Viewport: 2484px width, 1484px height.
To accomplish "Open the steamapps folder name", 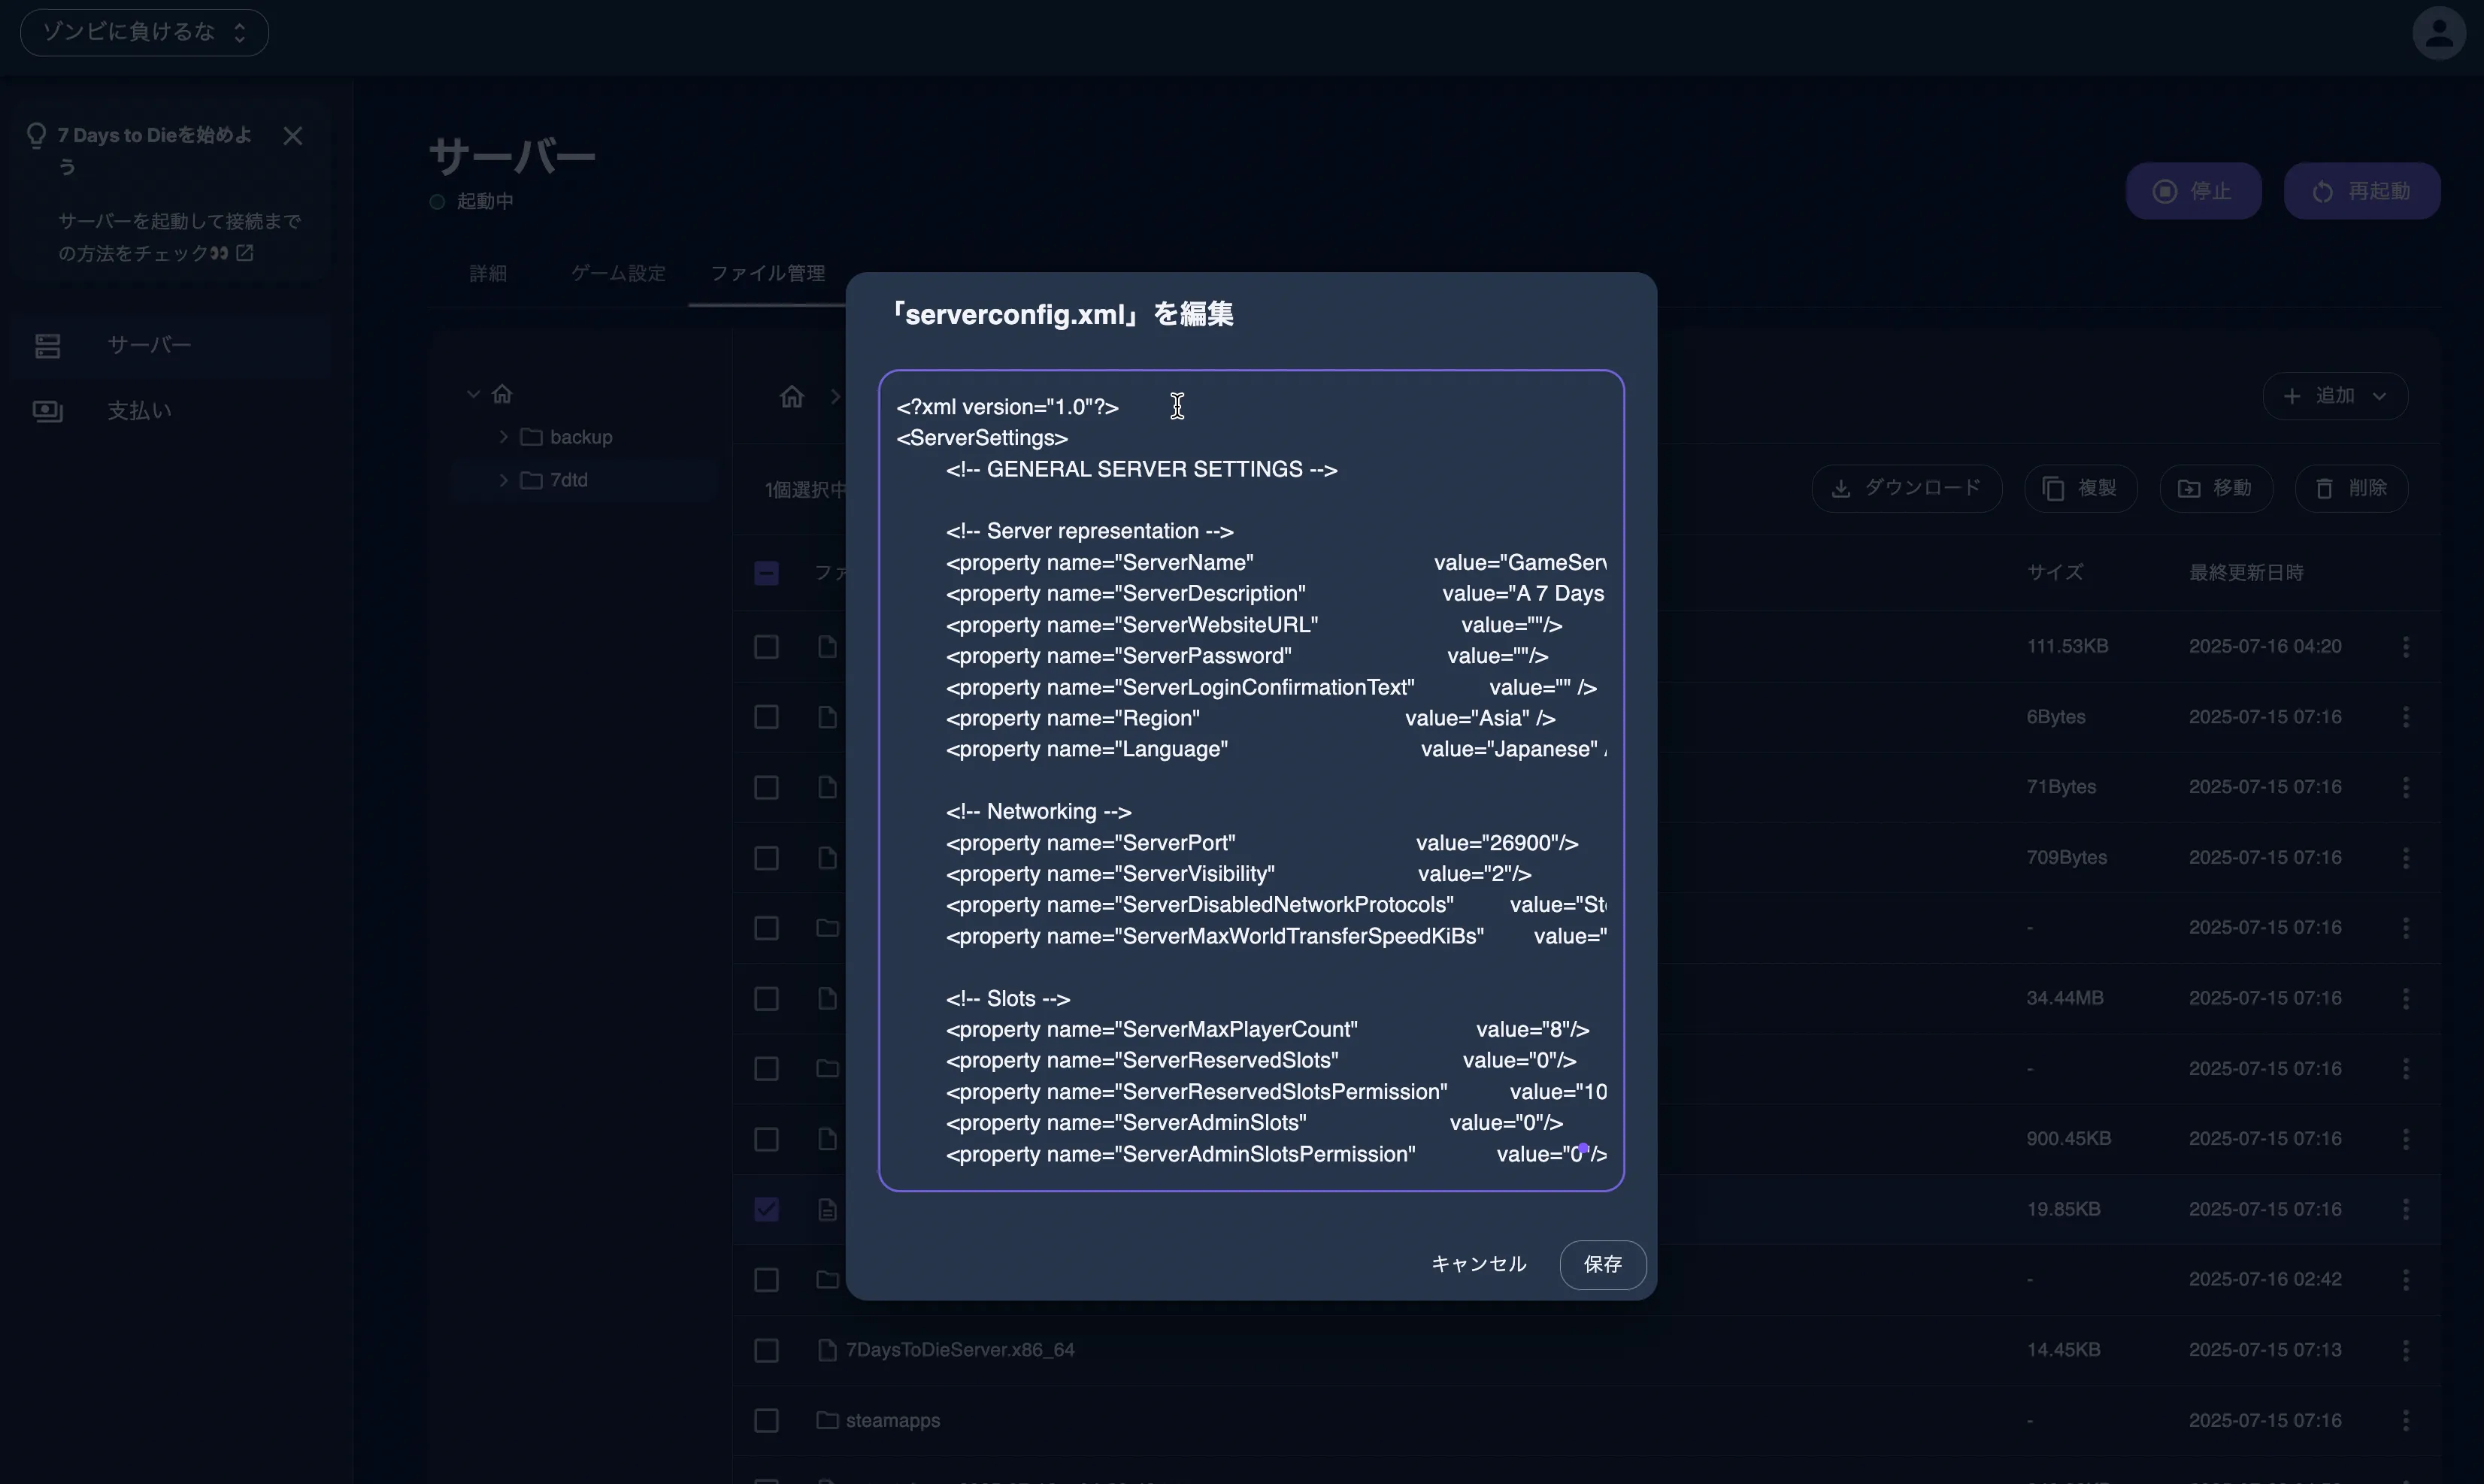I will pyautogui.click(x=893, y=1421).
